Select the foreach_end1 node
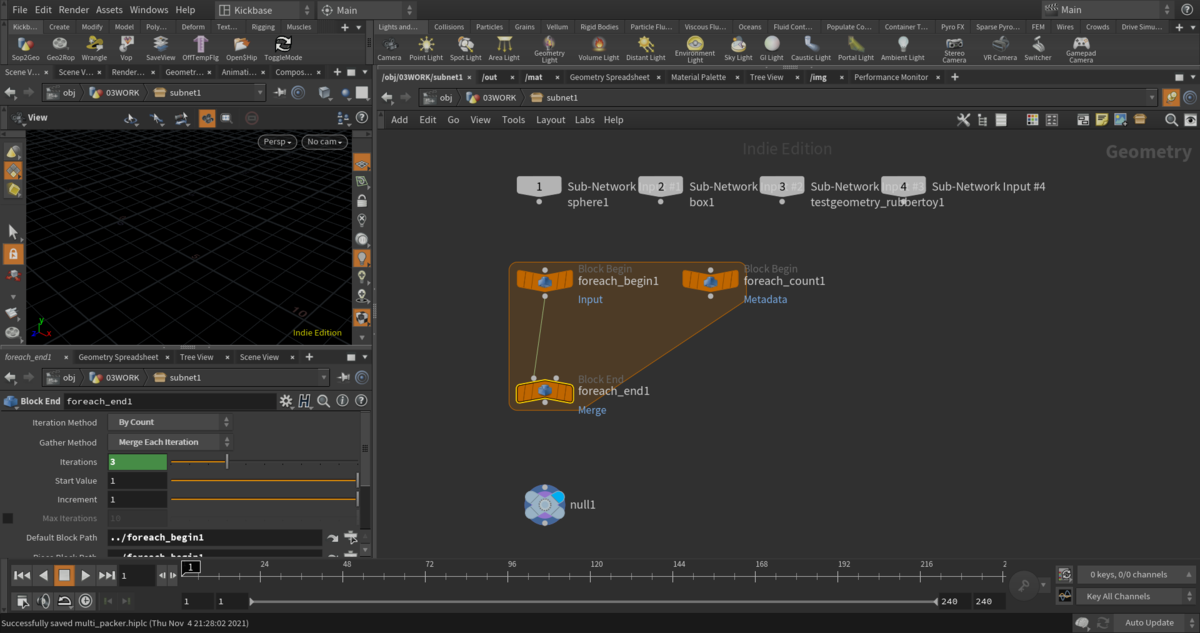 pos(545,391)
